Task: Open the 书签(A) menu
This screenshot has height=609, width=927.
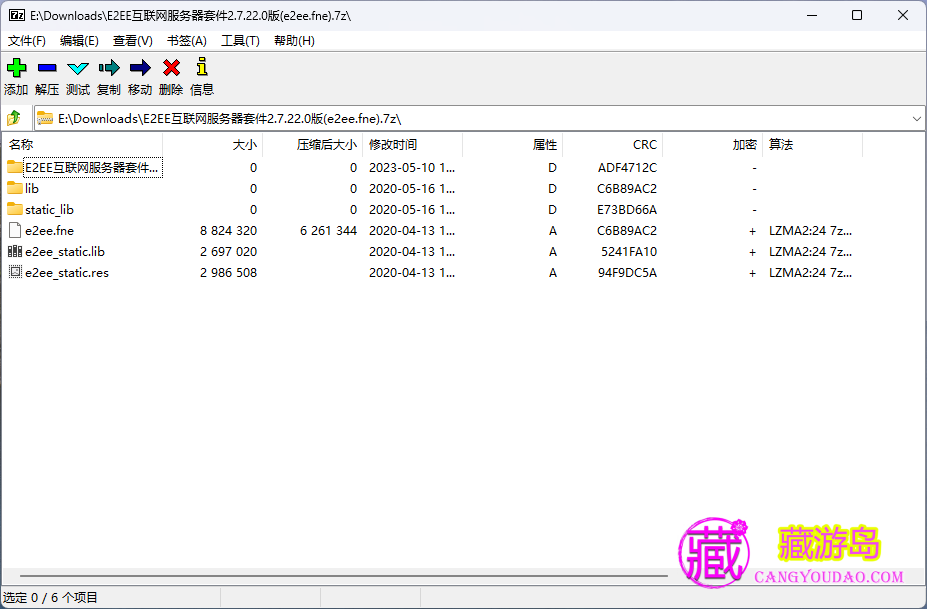Action: [x=187, y=41]
